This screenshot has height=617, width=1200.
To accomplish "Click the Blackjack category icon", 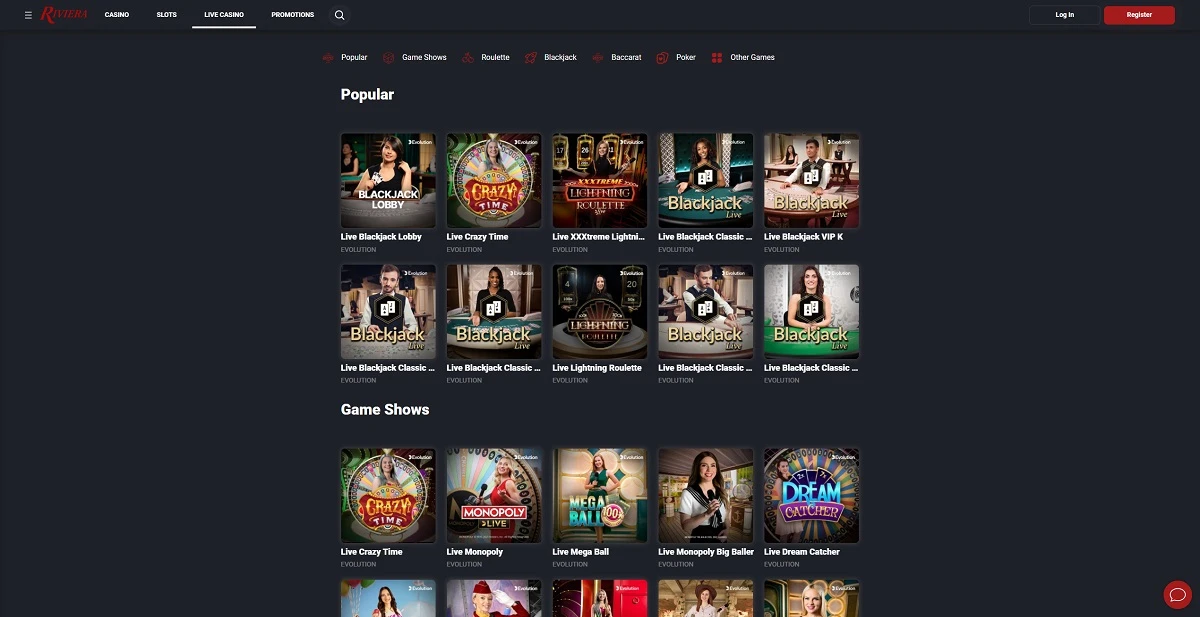I will [x=531, y=58].
